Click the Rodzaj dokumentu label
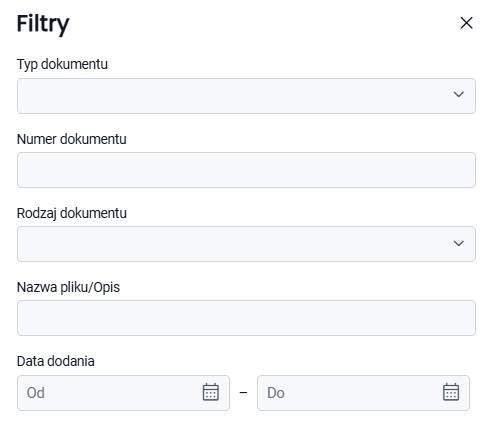This screenshot has width=494, height=448. click(72, 213)
